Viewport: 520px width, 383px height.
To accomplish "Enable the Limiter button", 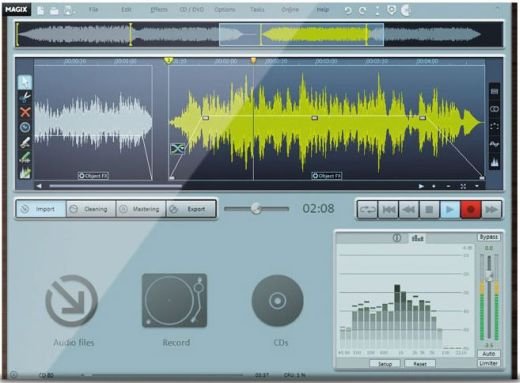I will click(488, 363).
